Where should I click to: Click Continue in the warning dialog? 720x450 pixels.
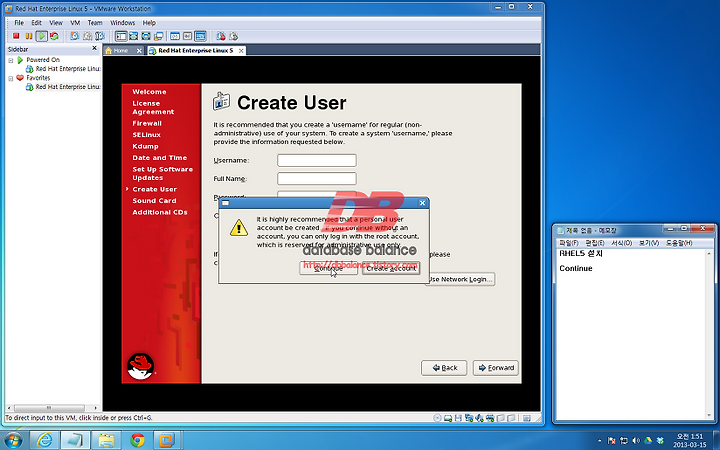point(328,268)
